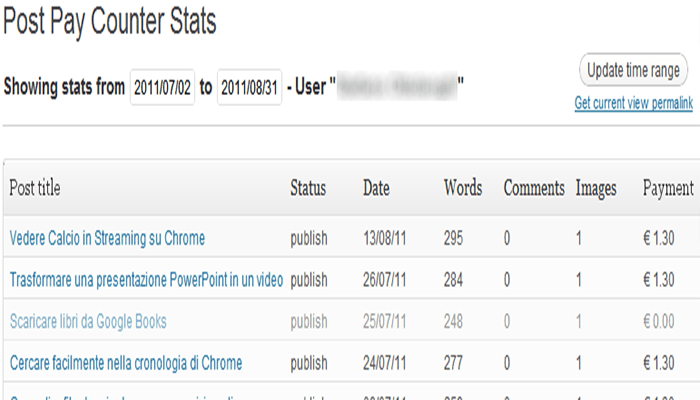700x400 pixels.
Task: Open post Vedere Calcio in Streaming su Chrome
Action: [x=107, y=238]
